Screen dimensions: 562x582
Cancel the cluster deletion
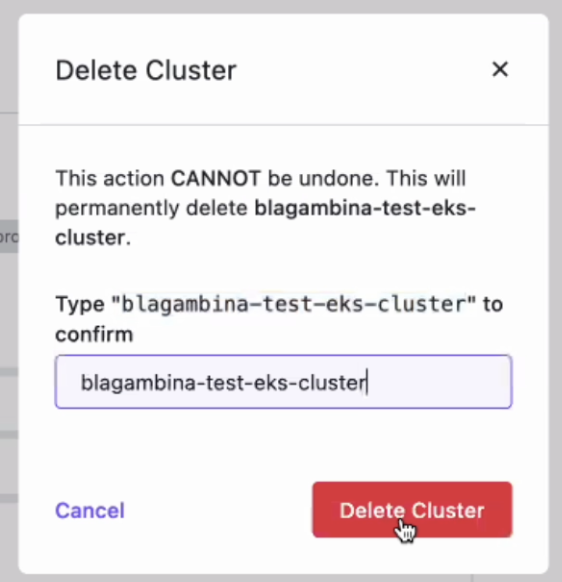[x=90, y=510]
